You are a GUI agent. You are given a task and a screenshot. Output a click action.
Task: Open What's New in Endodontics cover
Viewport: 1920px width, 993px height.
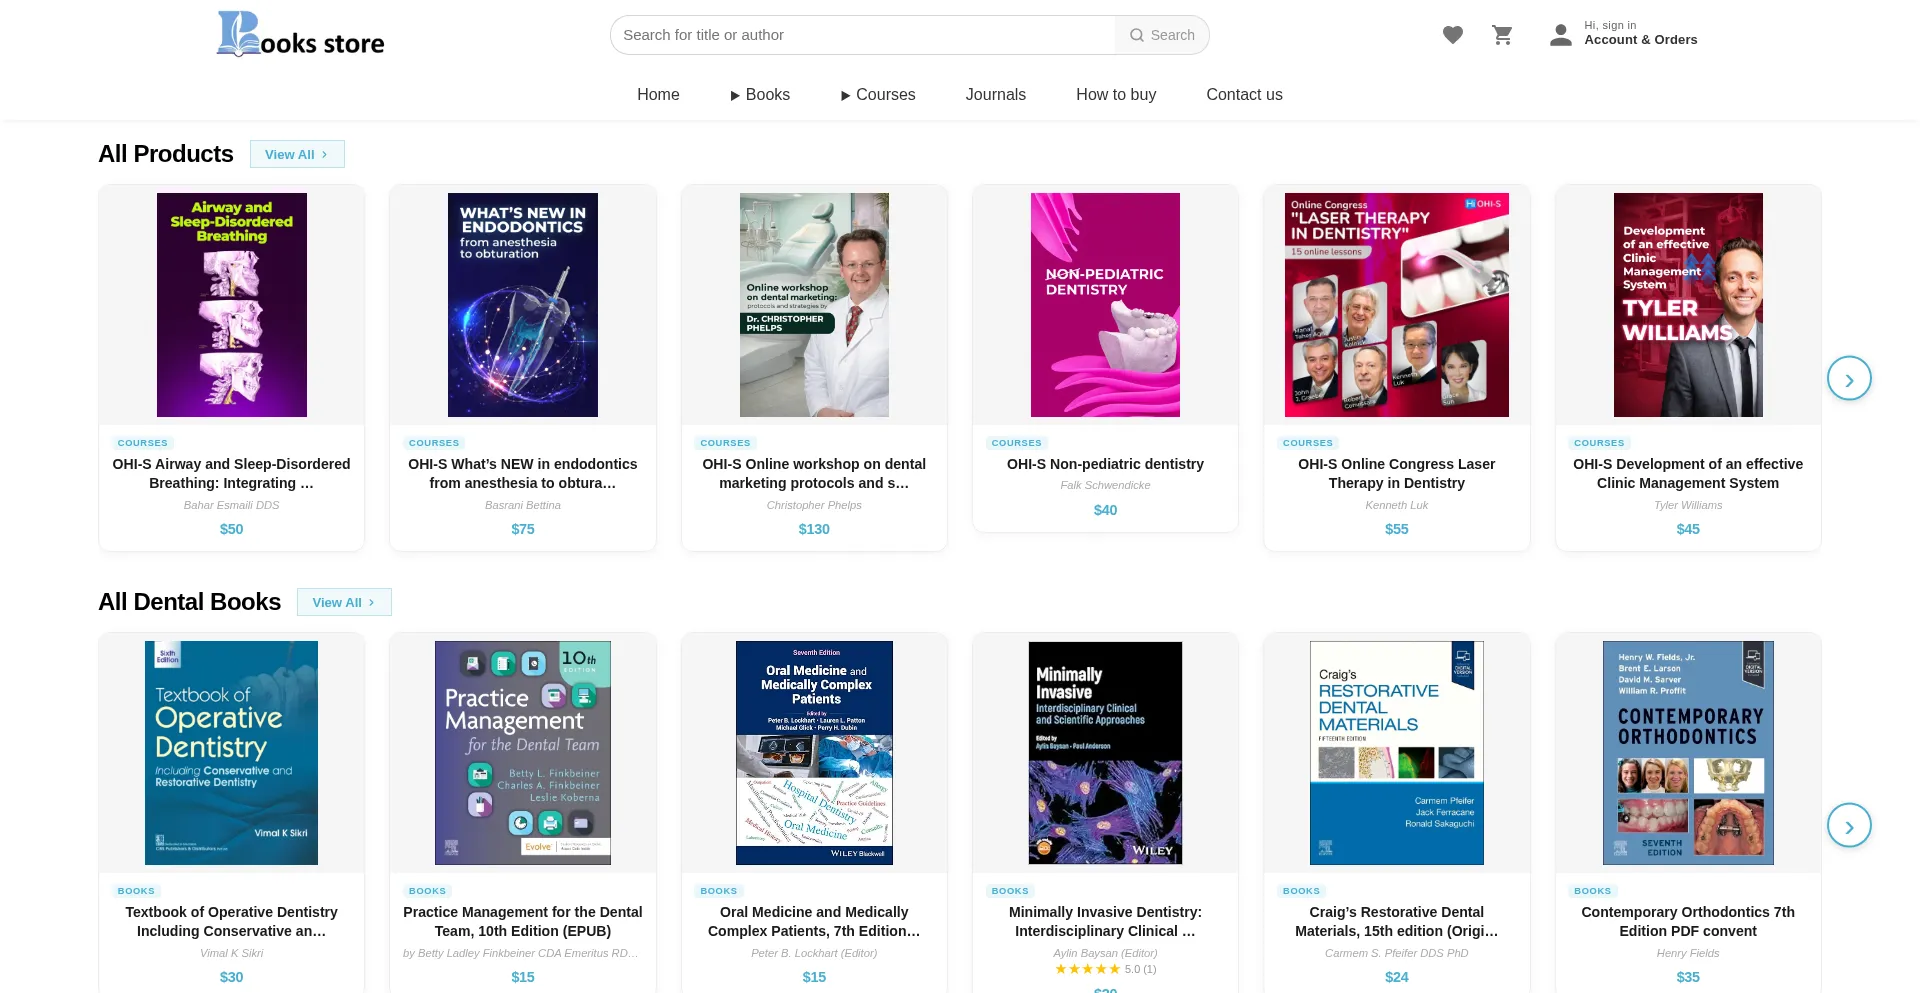[523, 305]
